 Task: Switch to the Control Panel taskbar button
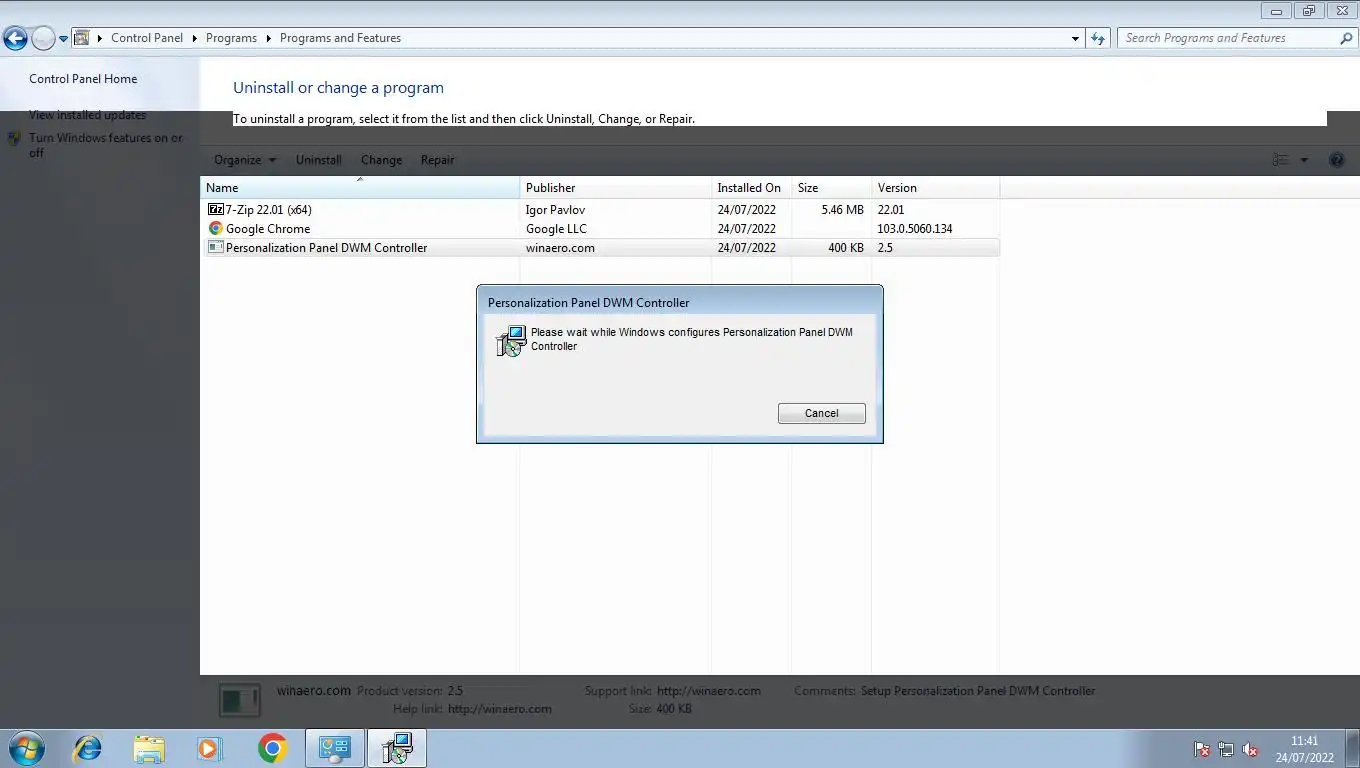[334, 748]
